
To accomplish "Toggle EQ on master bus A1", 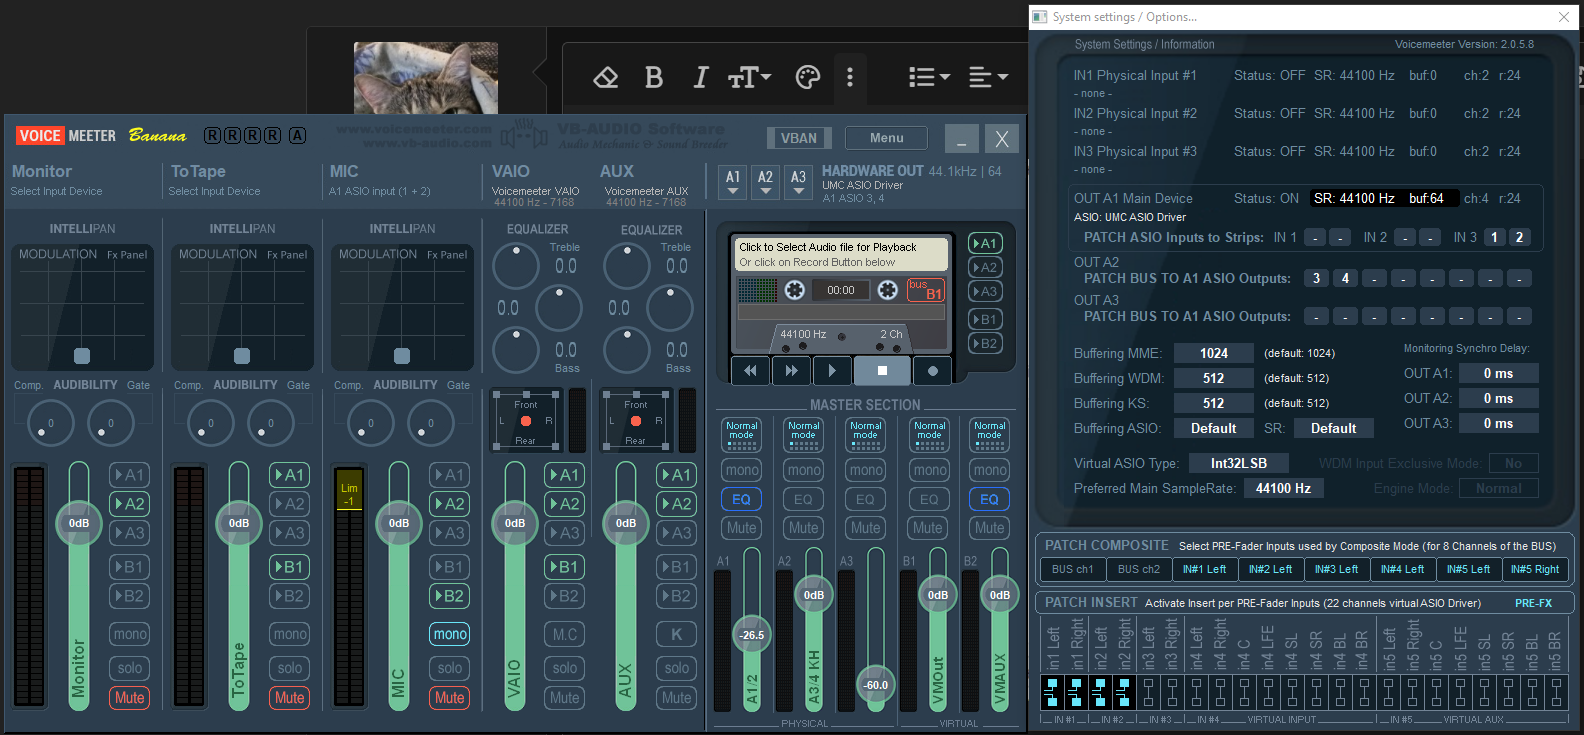I will 742,499.
